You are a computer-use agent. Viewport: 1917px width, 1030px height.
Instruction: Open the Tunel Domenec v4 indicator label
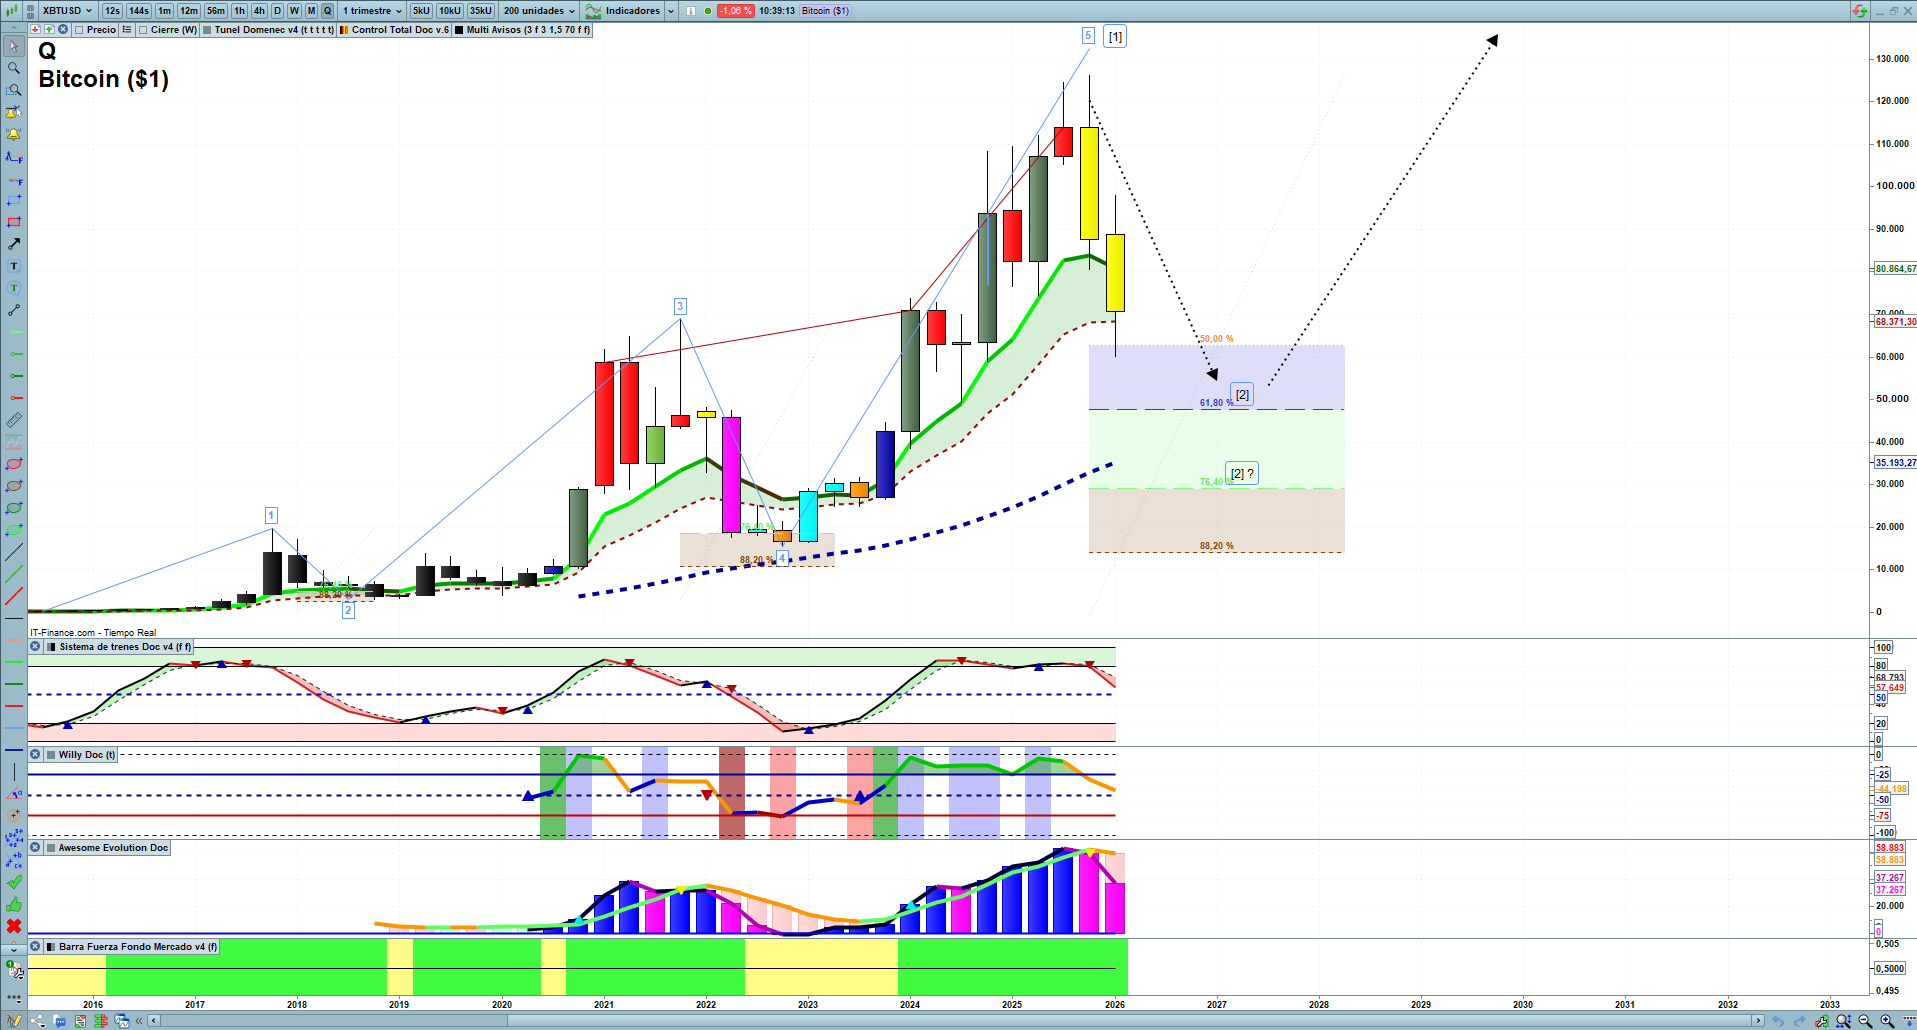(274, 30)
